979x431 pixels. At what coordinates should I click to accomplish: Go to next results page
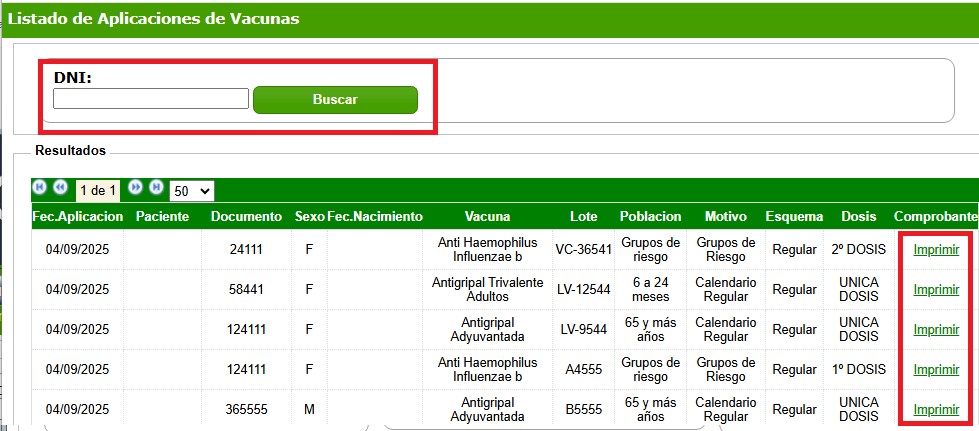pos(136,187)
